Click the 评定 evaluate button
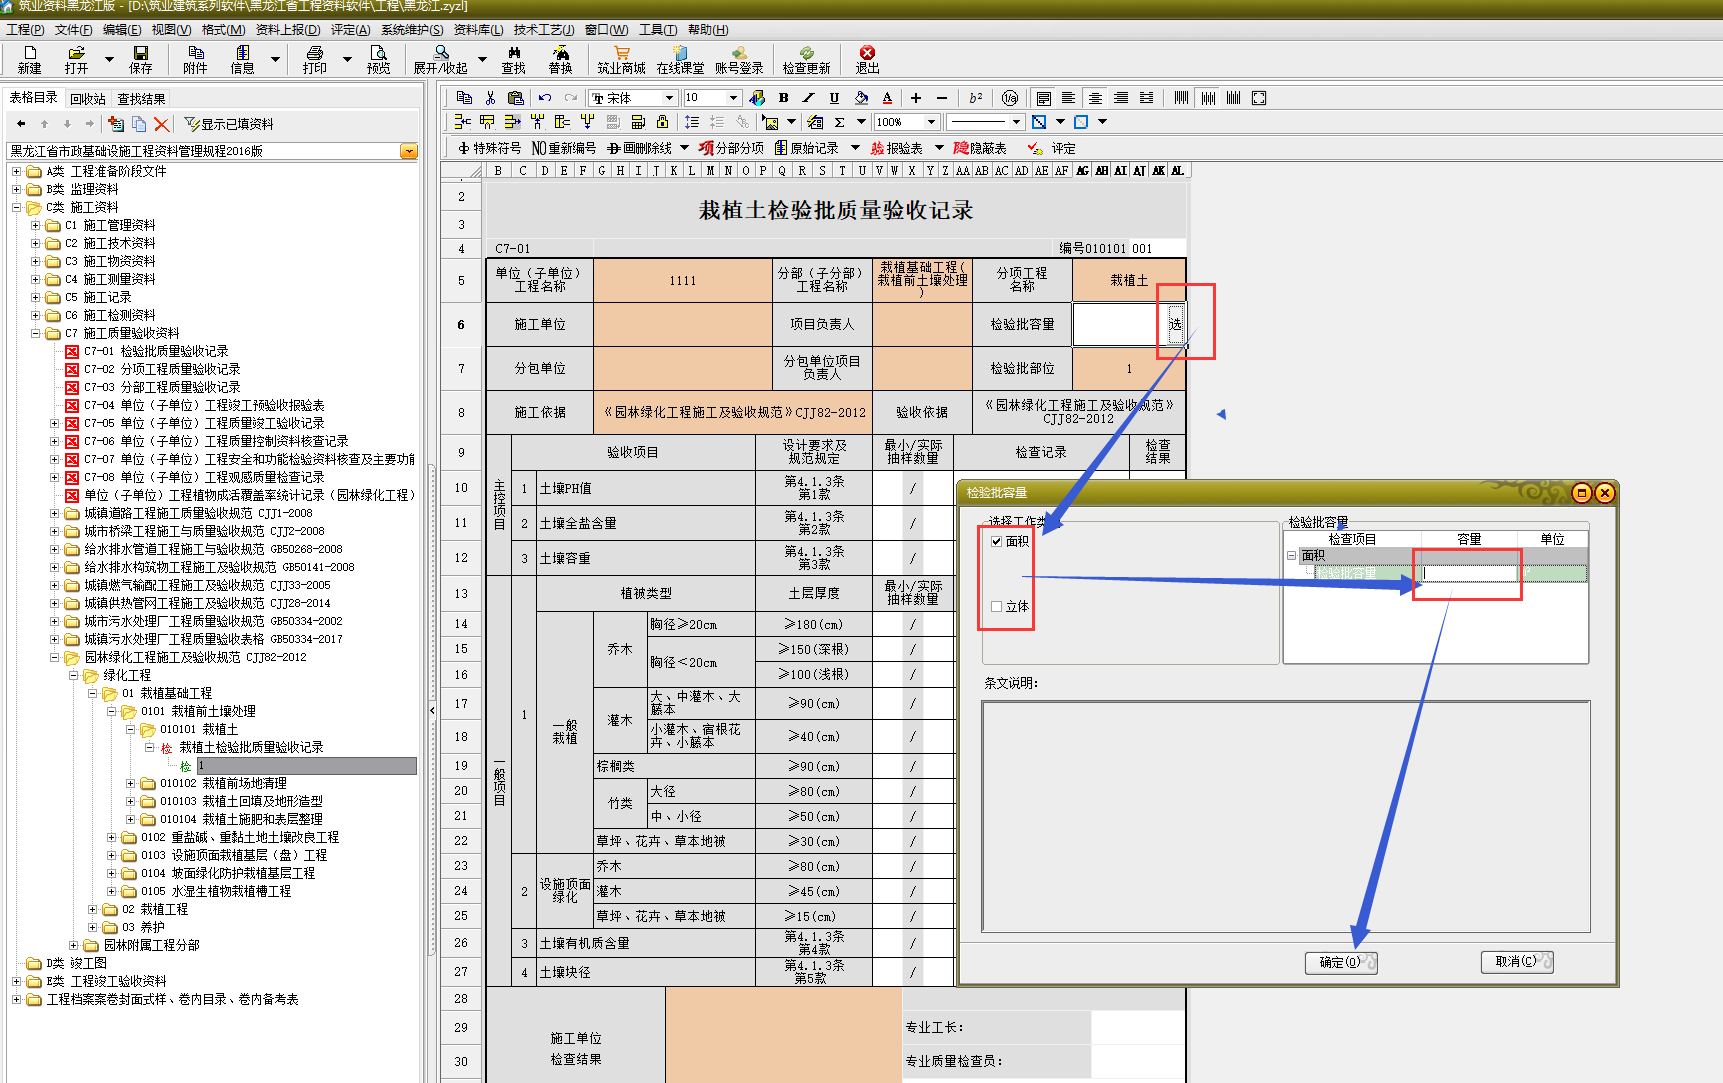1723x1083 pixels. (1051, 148)
